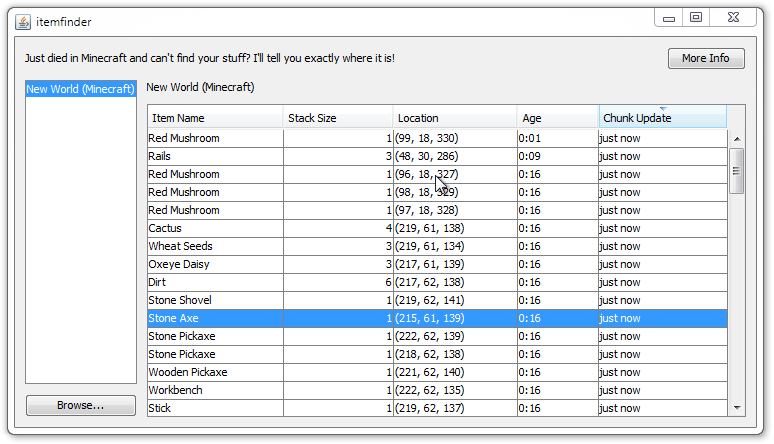
Task: Click location cell (217, 62, 138)
Action: (x=455, y=282)
